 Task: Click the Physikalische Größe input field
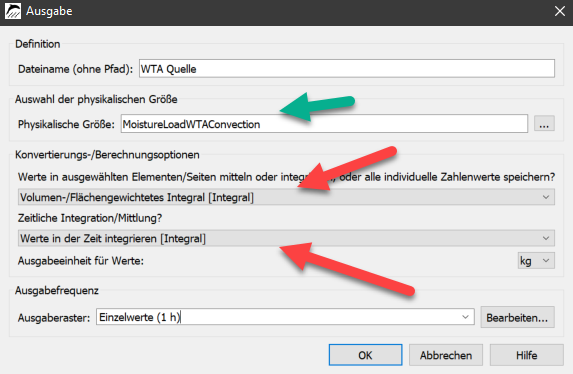click(325, 124)
